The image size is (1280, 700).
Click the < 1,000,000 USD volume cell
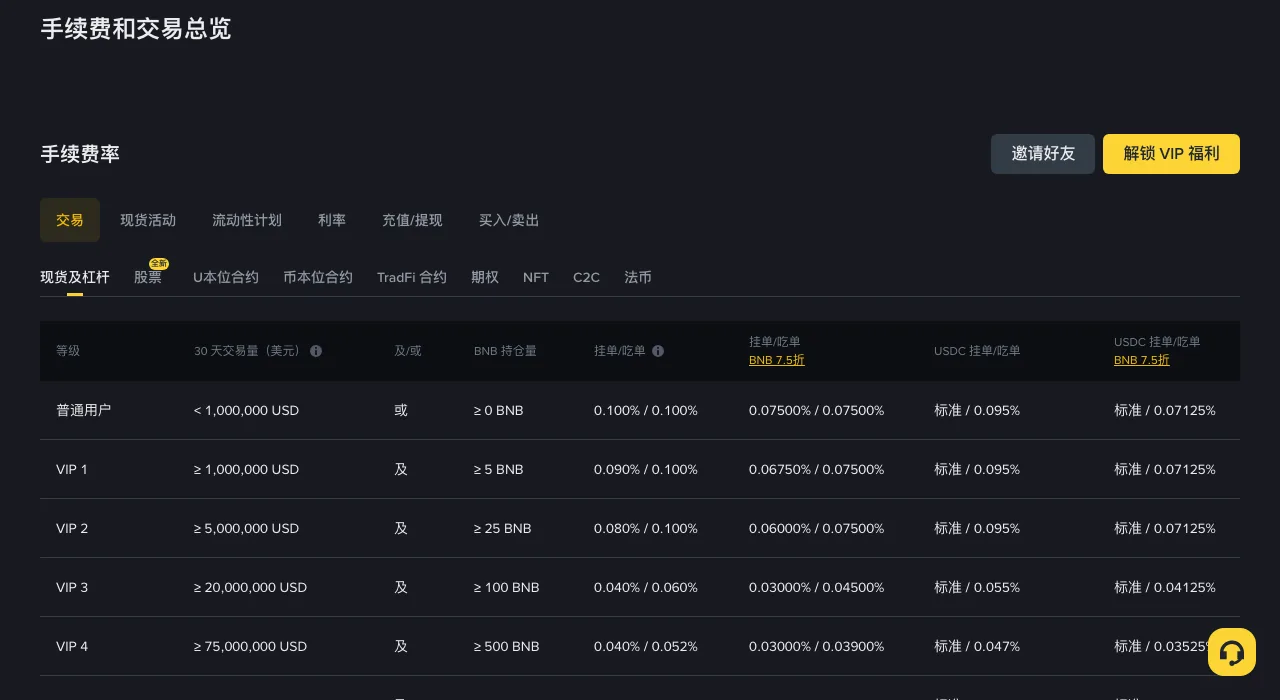coord(246,410)
